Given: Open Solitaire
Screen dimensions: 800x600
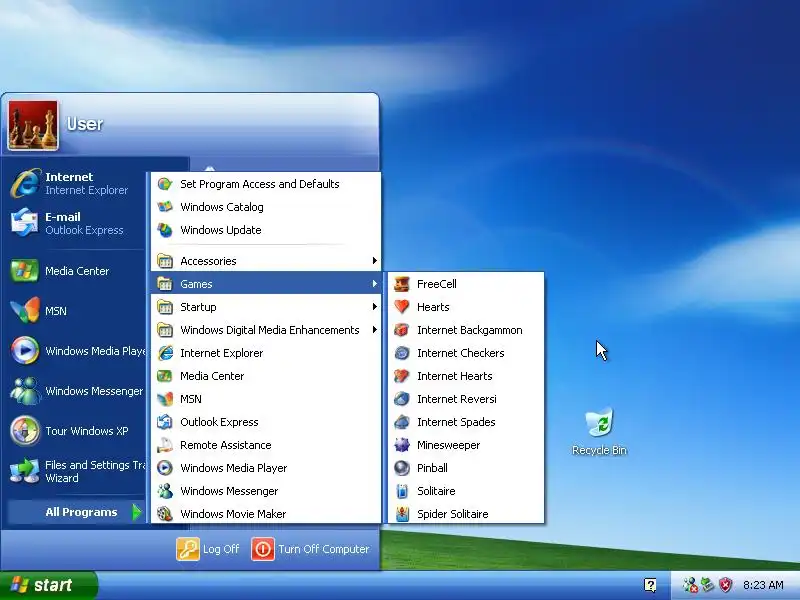Looking at the screenshot, I should click(x=466, y=491).
